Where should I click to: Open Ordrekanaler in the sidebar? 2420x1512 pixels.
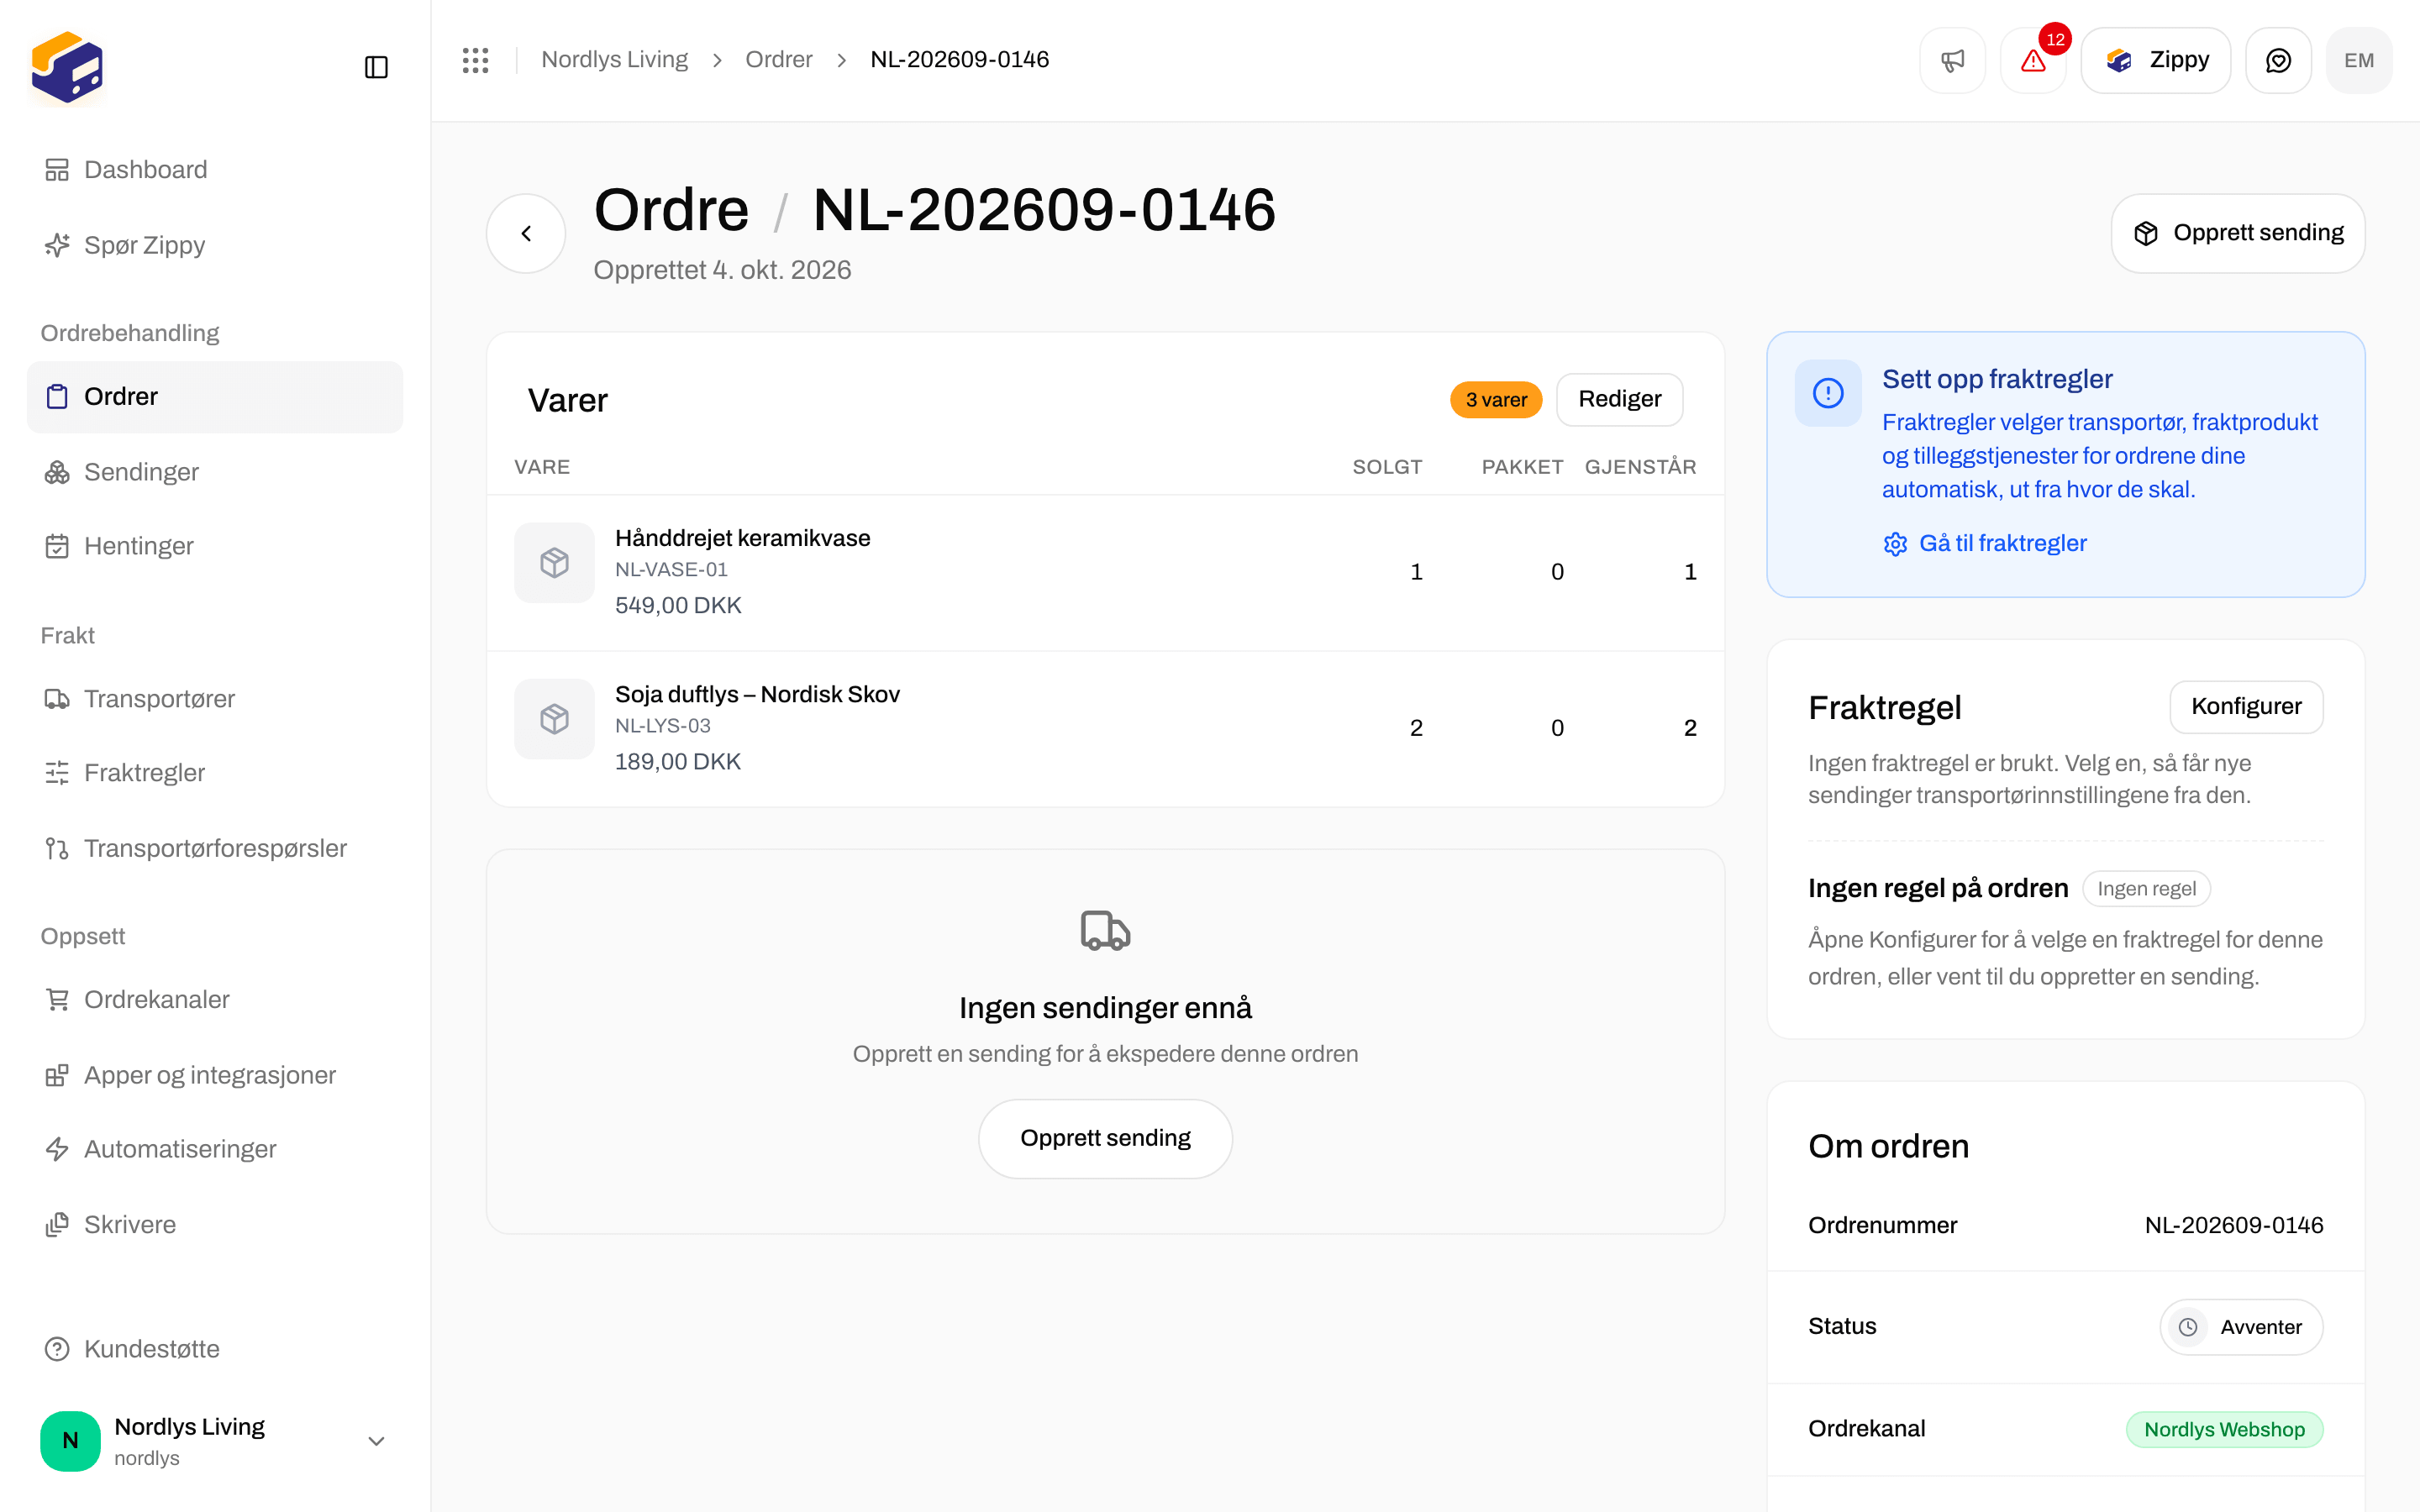point(215,1000)
